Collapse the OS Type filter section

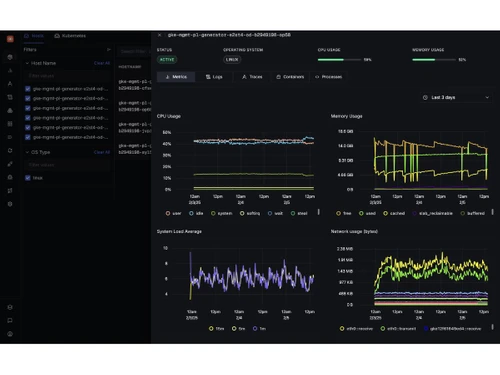pyautogui.click(x=27, y=152)
